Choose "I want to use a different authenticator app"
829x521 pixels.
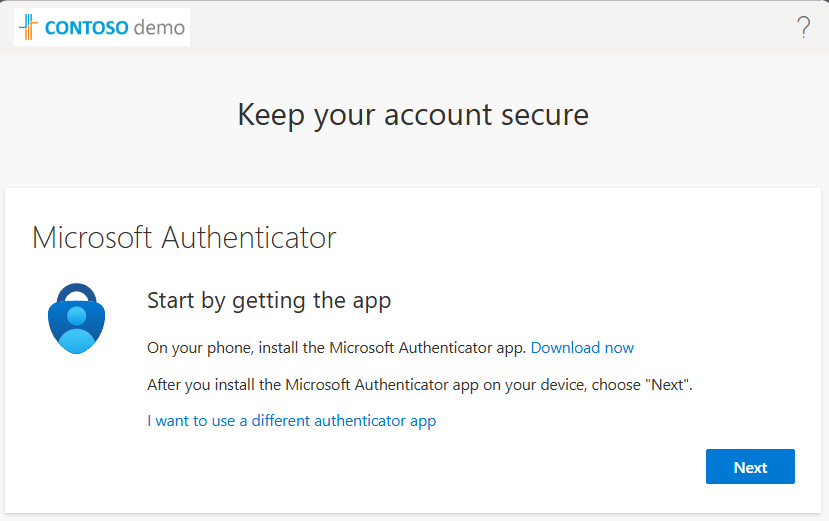[292, 421]
